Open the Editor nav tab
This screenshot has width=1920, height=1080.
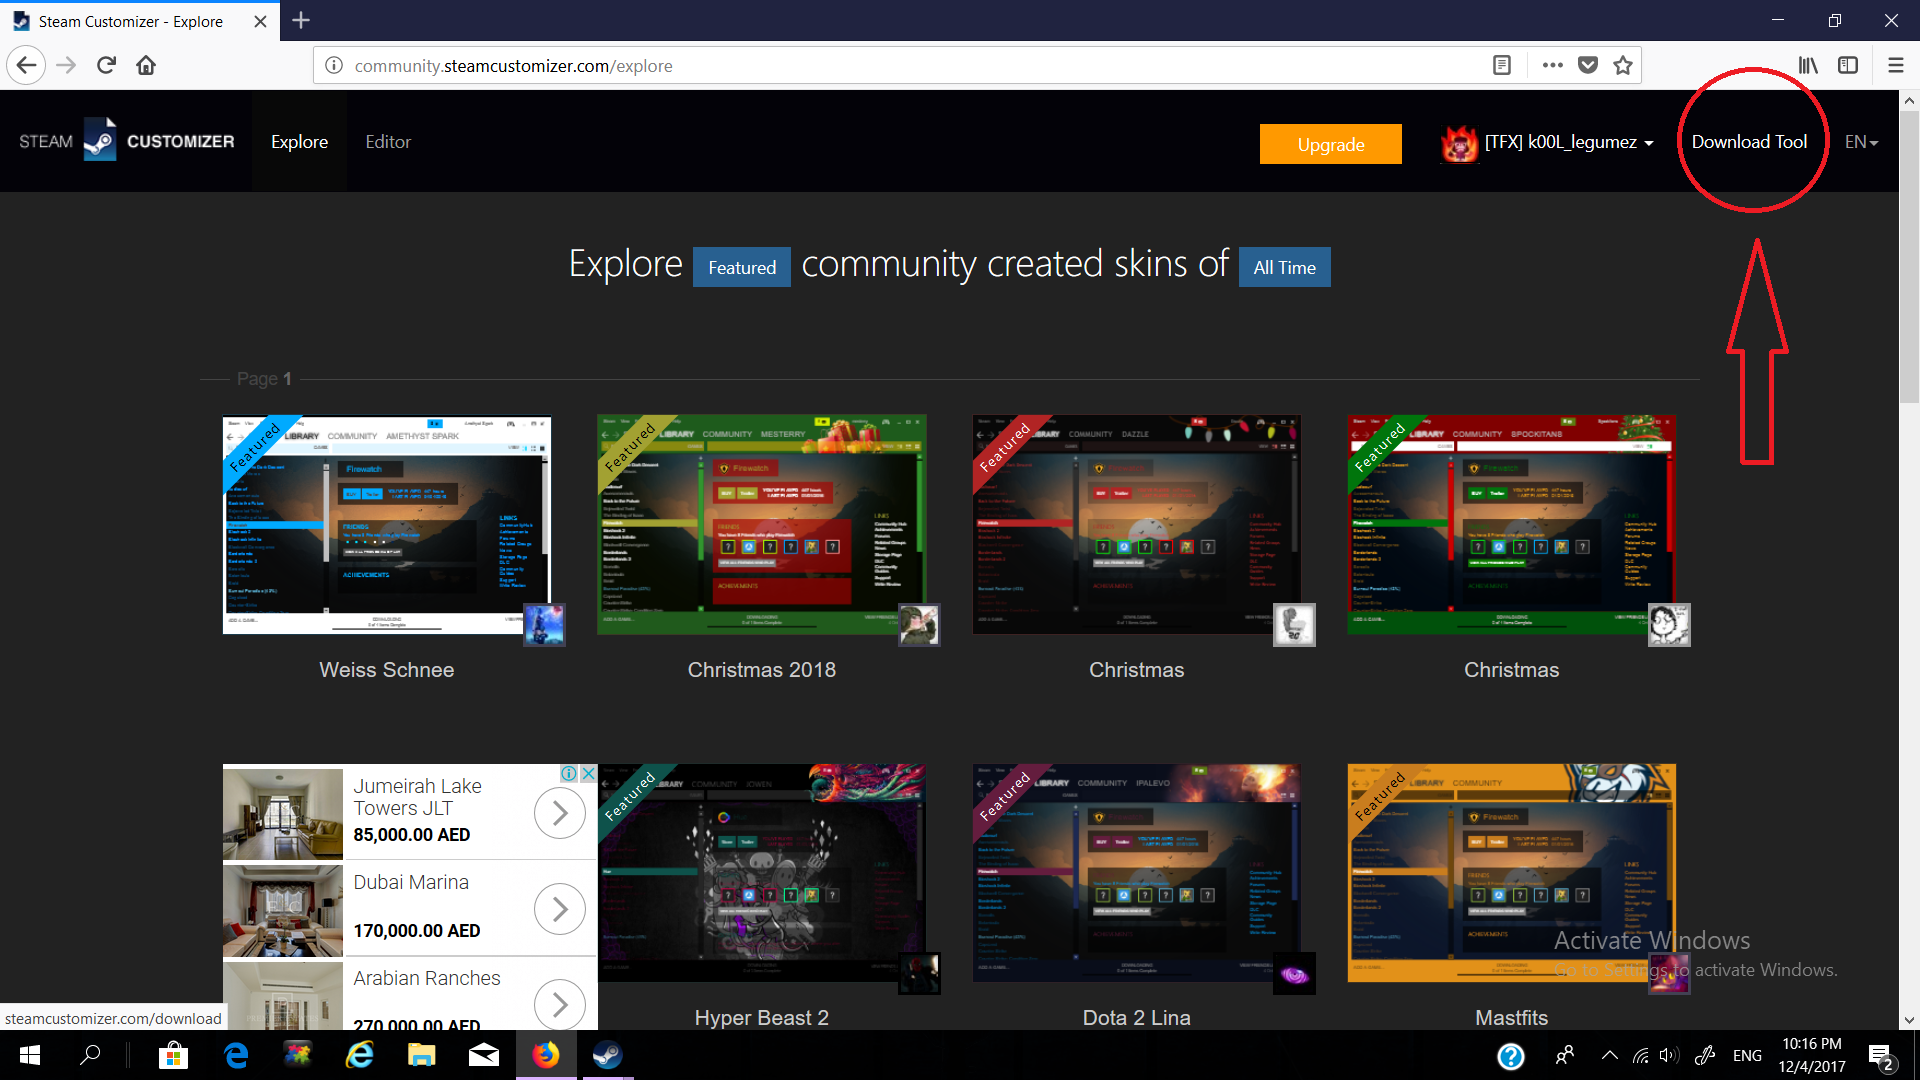pos(388,142)
